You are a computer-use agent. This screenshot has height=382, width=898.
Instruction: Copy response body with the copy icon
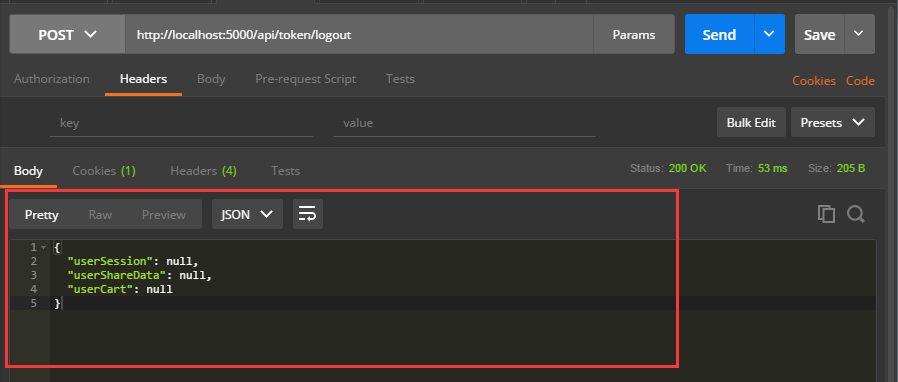click(826, 214)
